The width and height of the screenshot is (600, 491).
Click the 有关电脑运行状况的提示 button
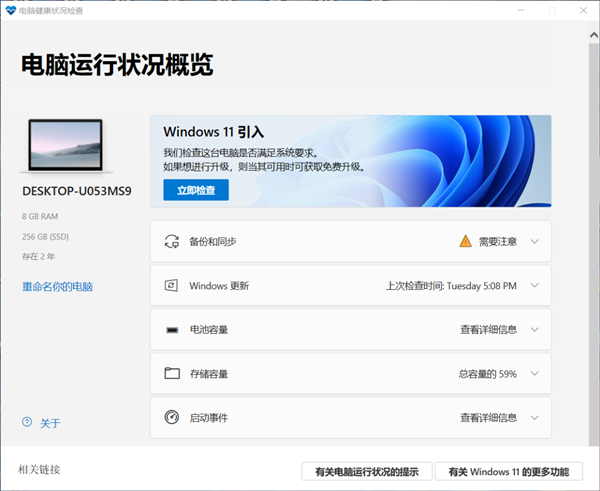click(x=367, y=471)
